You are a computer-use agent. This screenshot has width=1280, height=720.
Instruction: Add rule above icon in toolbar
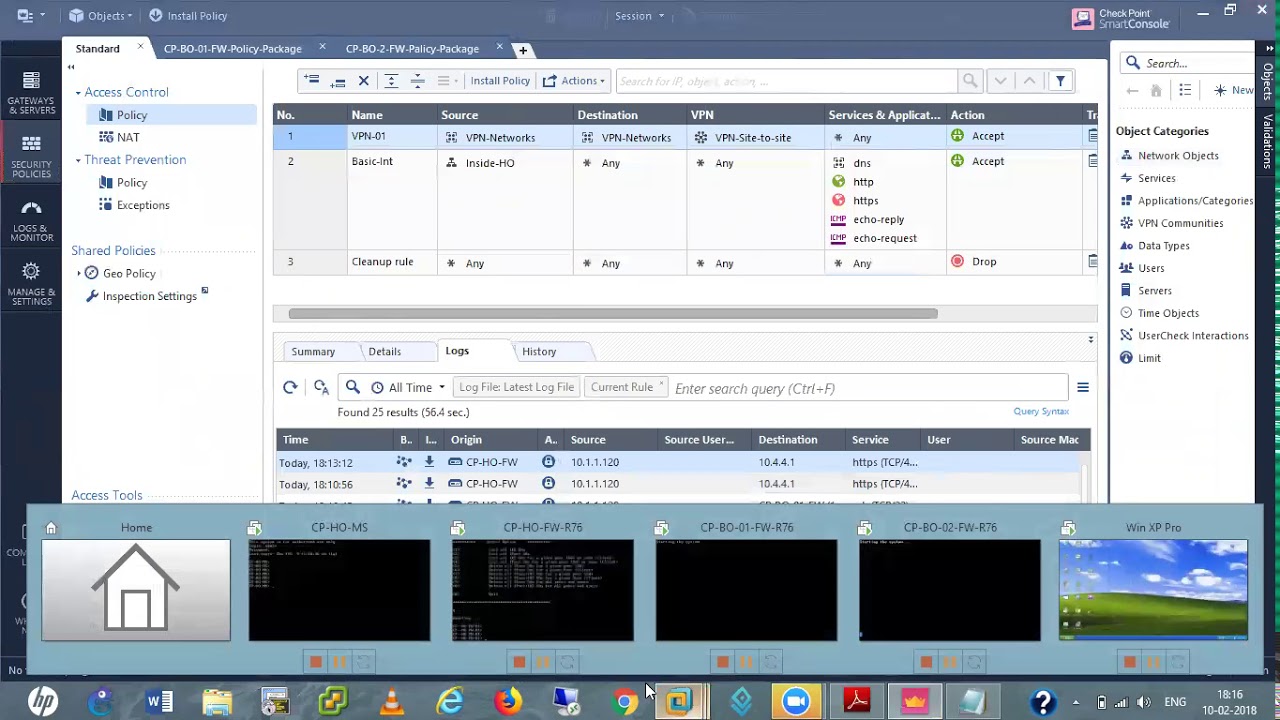pyautogui.click(x=312, y=81)
